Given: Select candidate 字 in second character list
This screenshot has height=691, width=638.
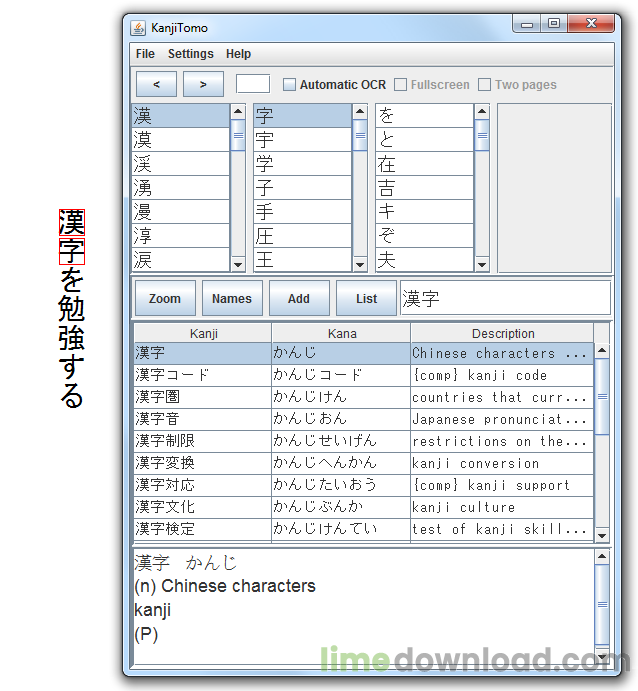Looking at the screenshot, I should (303, 116).
